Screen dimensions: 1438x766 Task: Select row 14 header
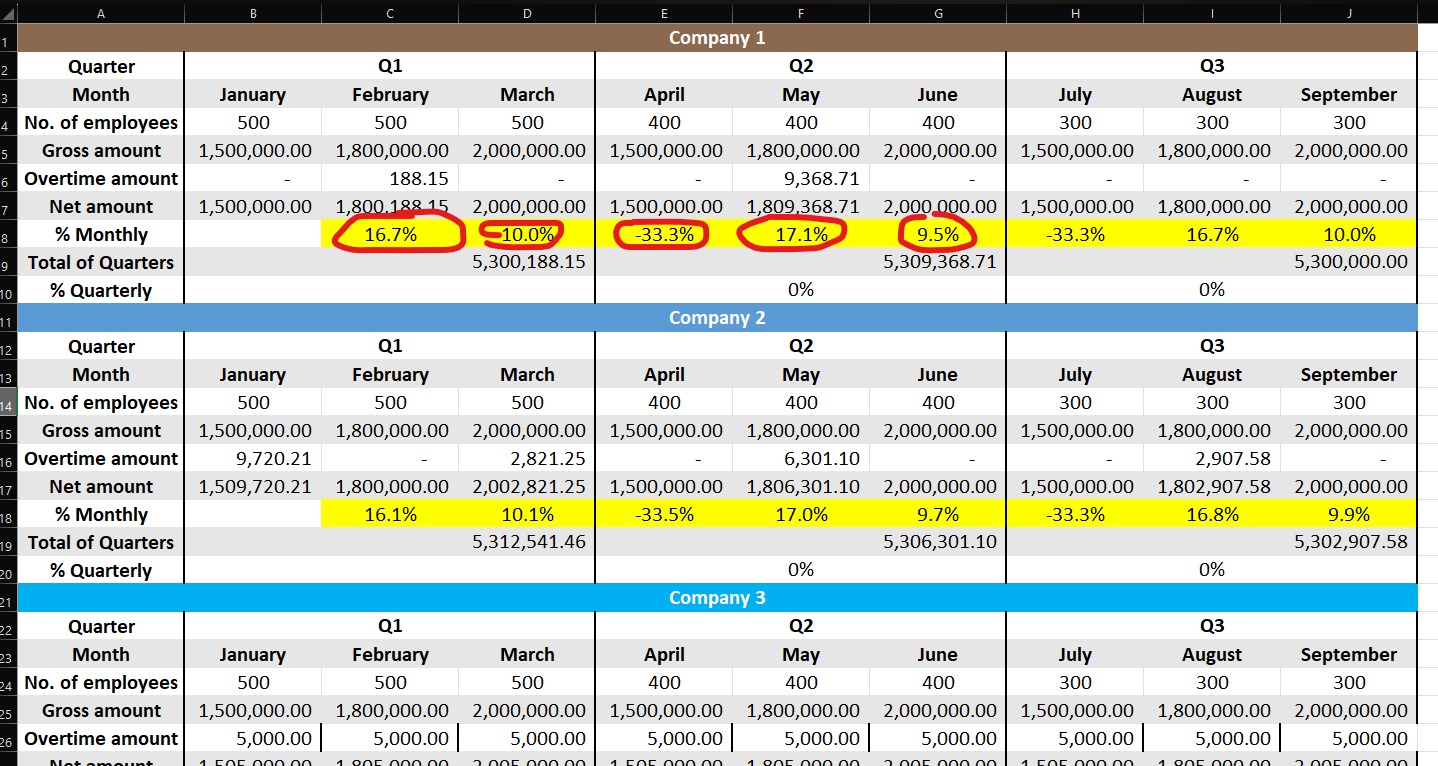(x=8, y=403)
